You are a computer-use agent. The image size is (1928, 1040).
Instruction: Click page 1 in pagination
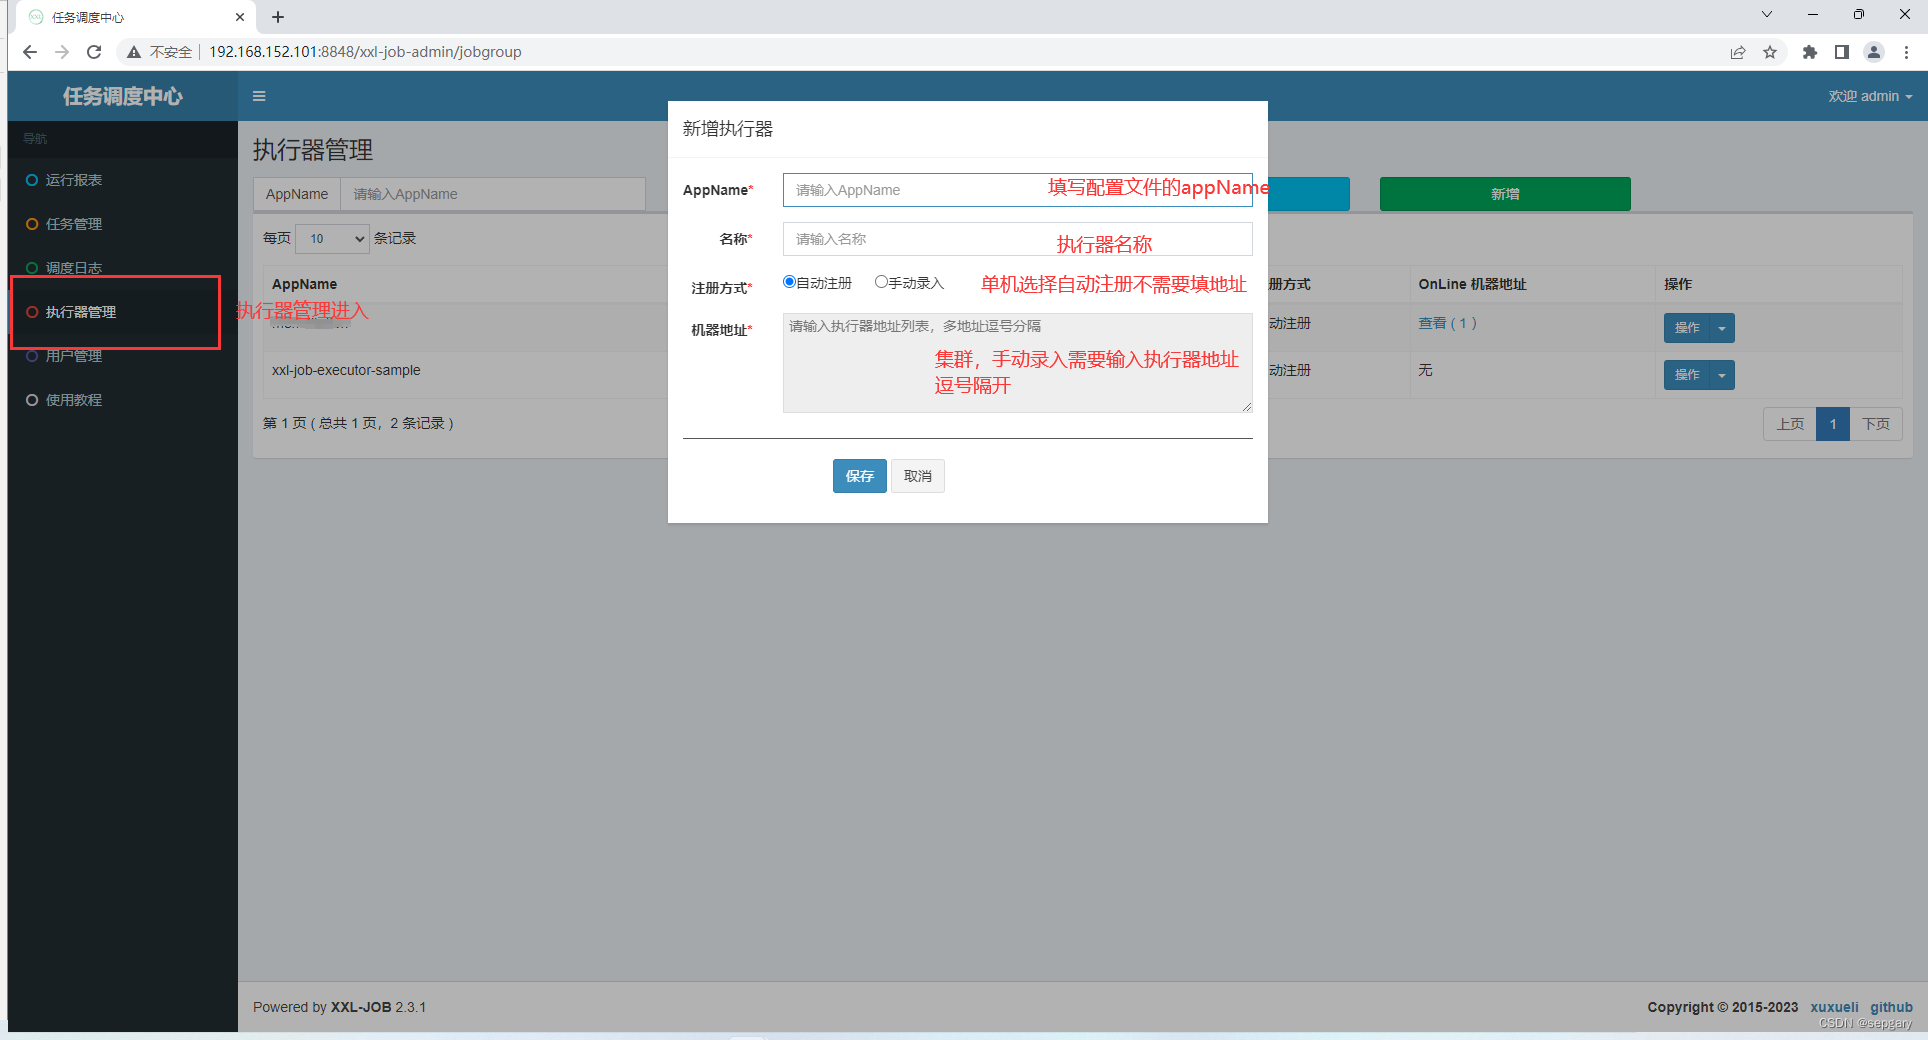[x=1833, y=424]
